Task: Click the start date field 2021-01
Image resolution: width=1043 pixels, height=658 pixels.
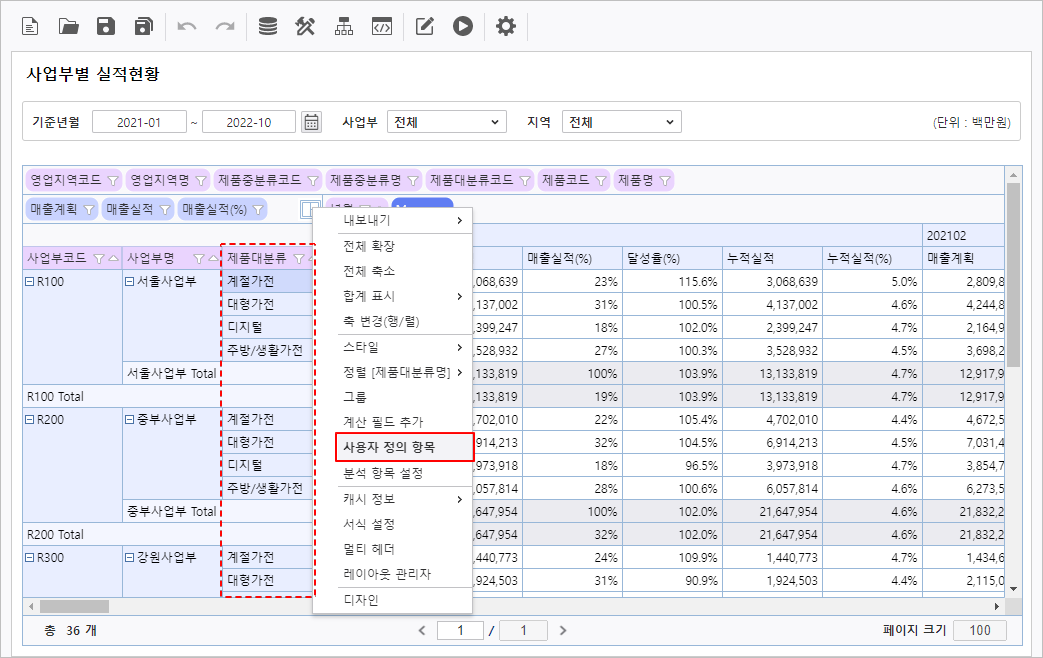Action: point(139,122)
